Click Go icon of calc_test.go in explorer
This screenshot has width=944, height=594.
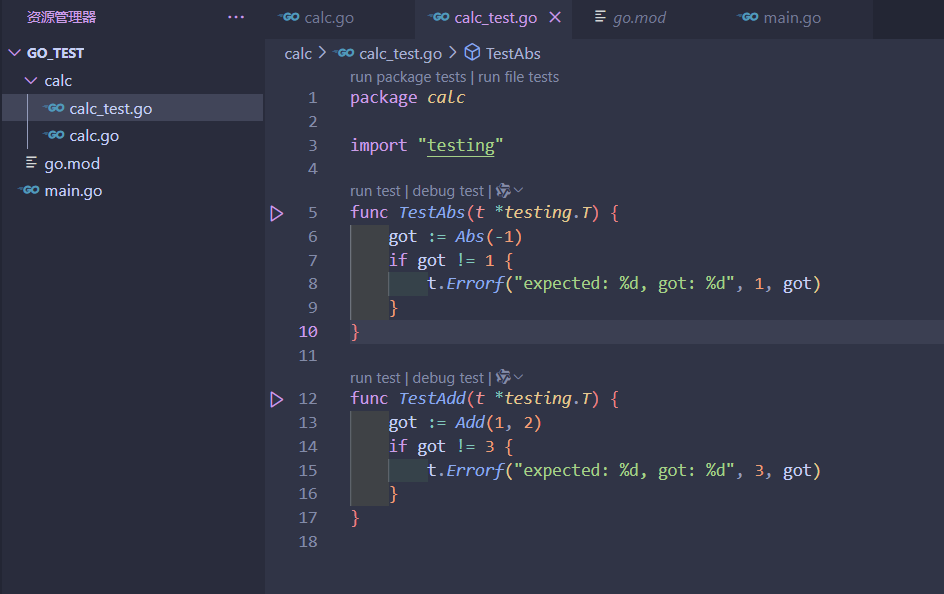54,108
